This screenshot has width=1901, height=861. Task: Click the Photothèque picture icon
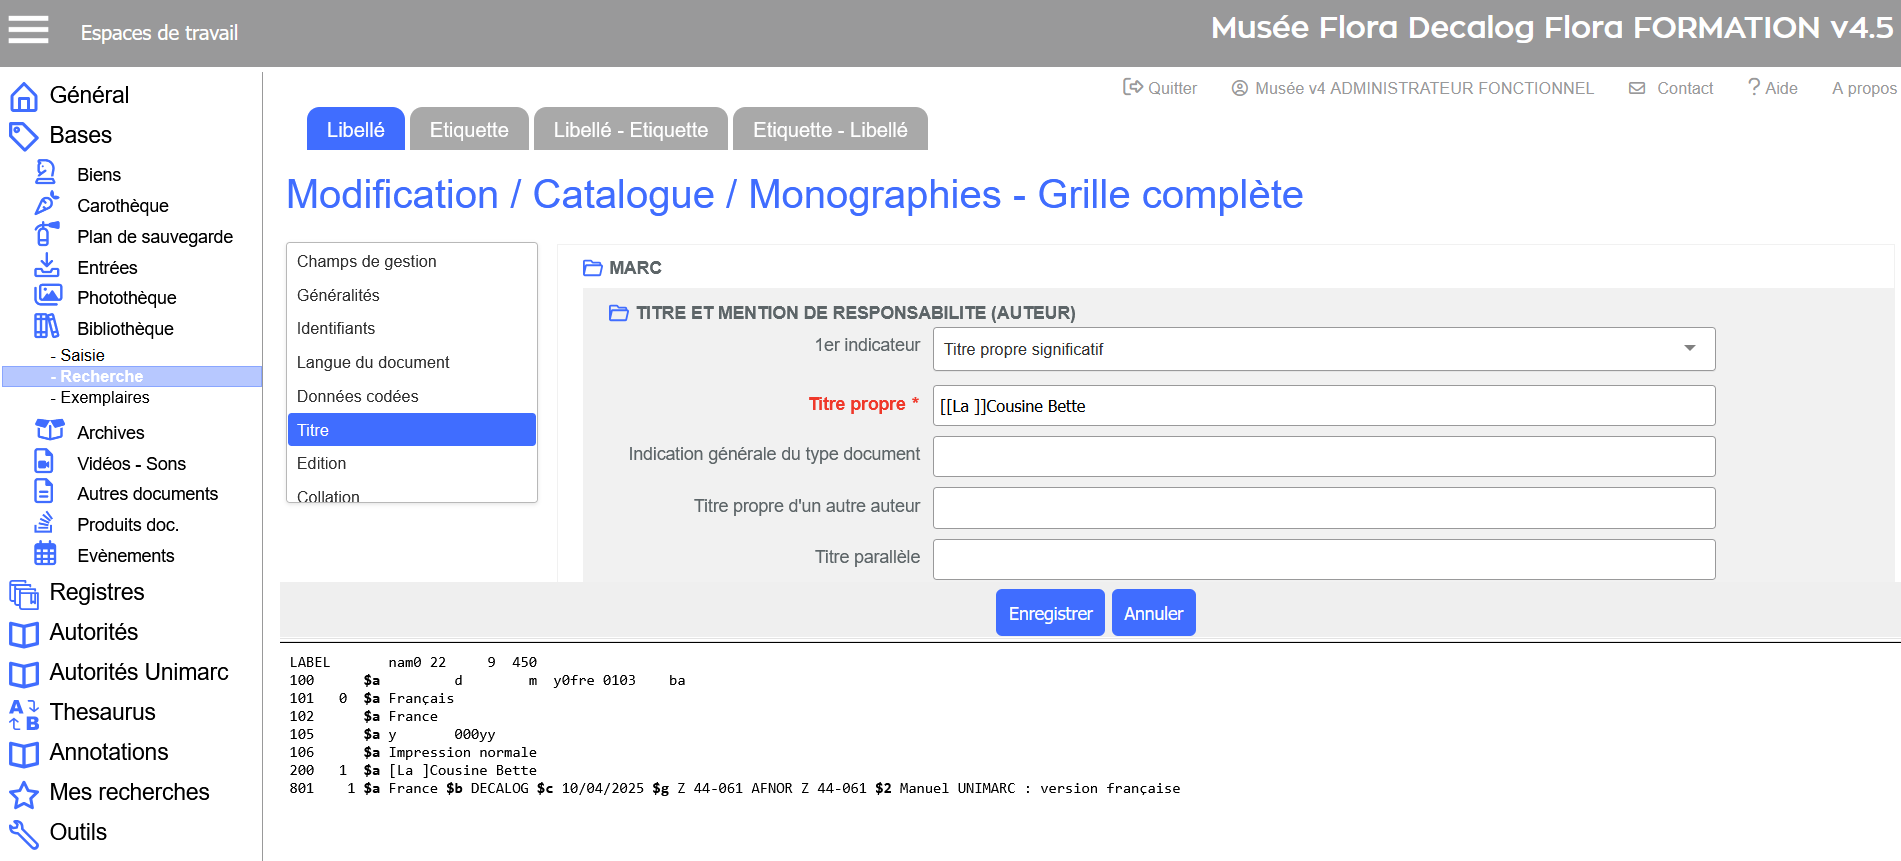click(x=47, y=296)
